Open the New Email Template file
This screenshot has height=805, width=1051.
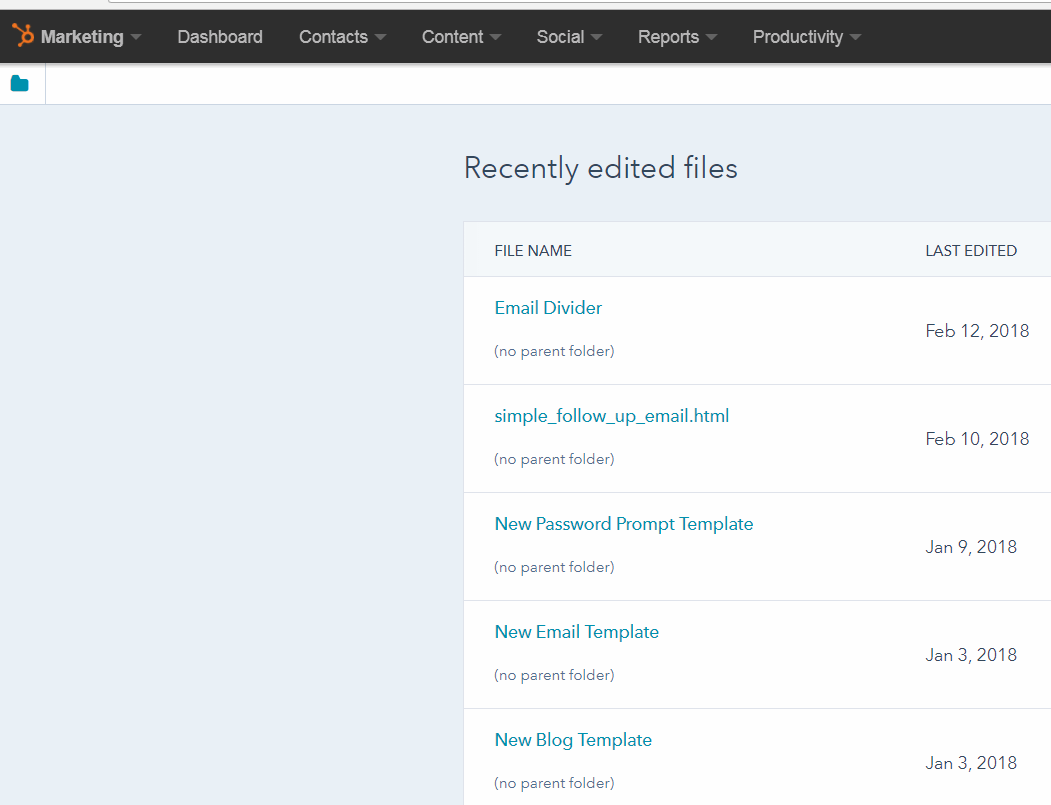[x=576, y=632]
